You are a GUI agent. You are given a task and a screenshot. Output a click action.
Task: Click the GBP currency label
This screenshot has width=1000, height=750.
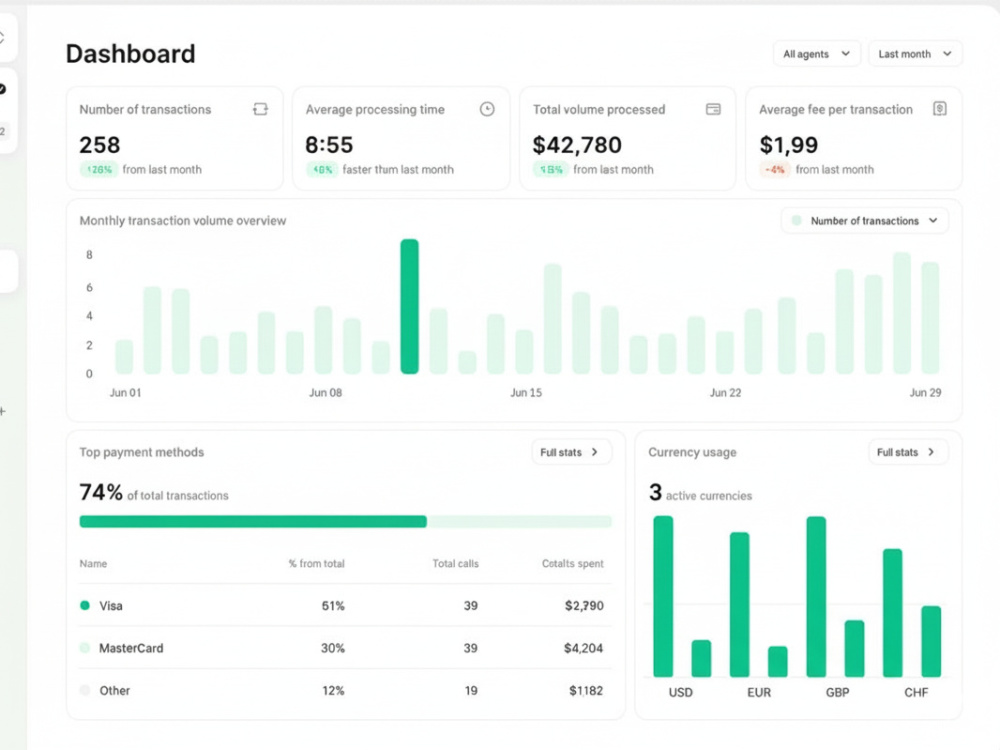click(x=837, y=693)
